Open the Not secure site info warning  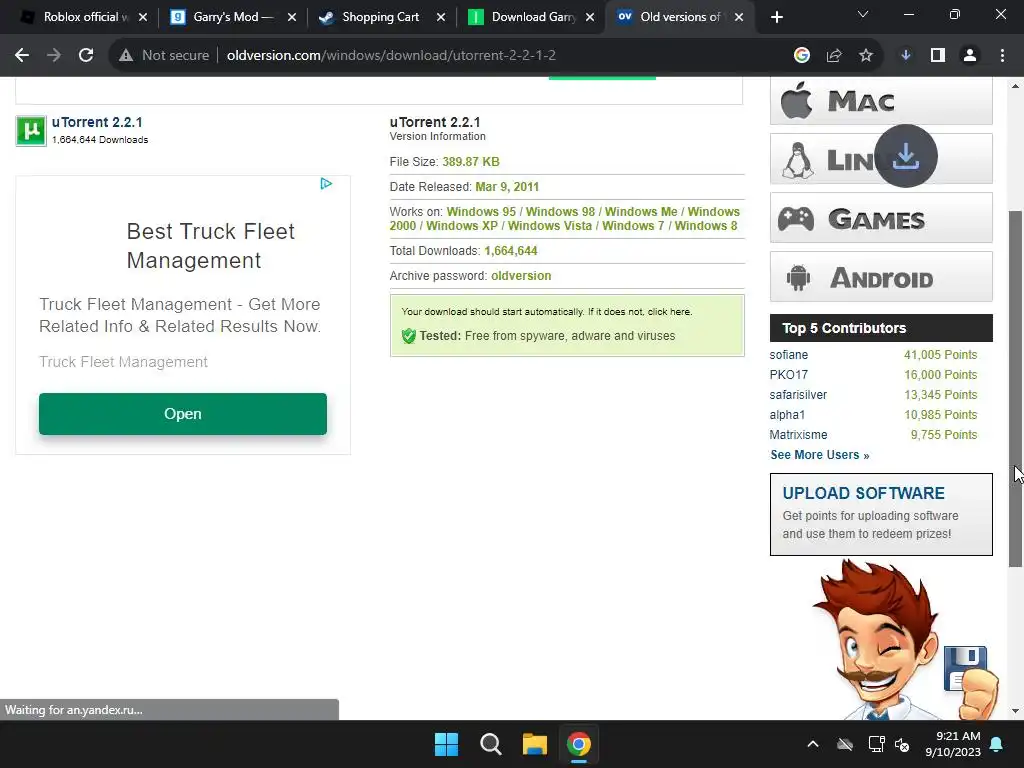pos(164,56)
